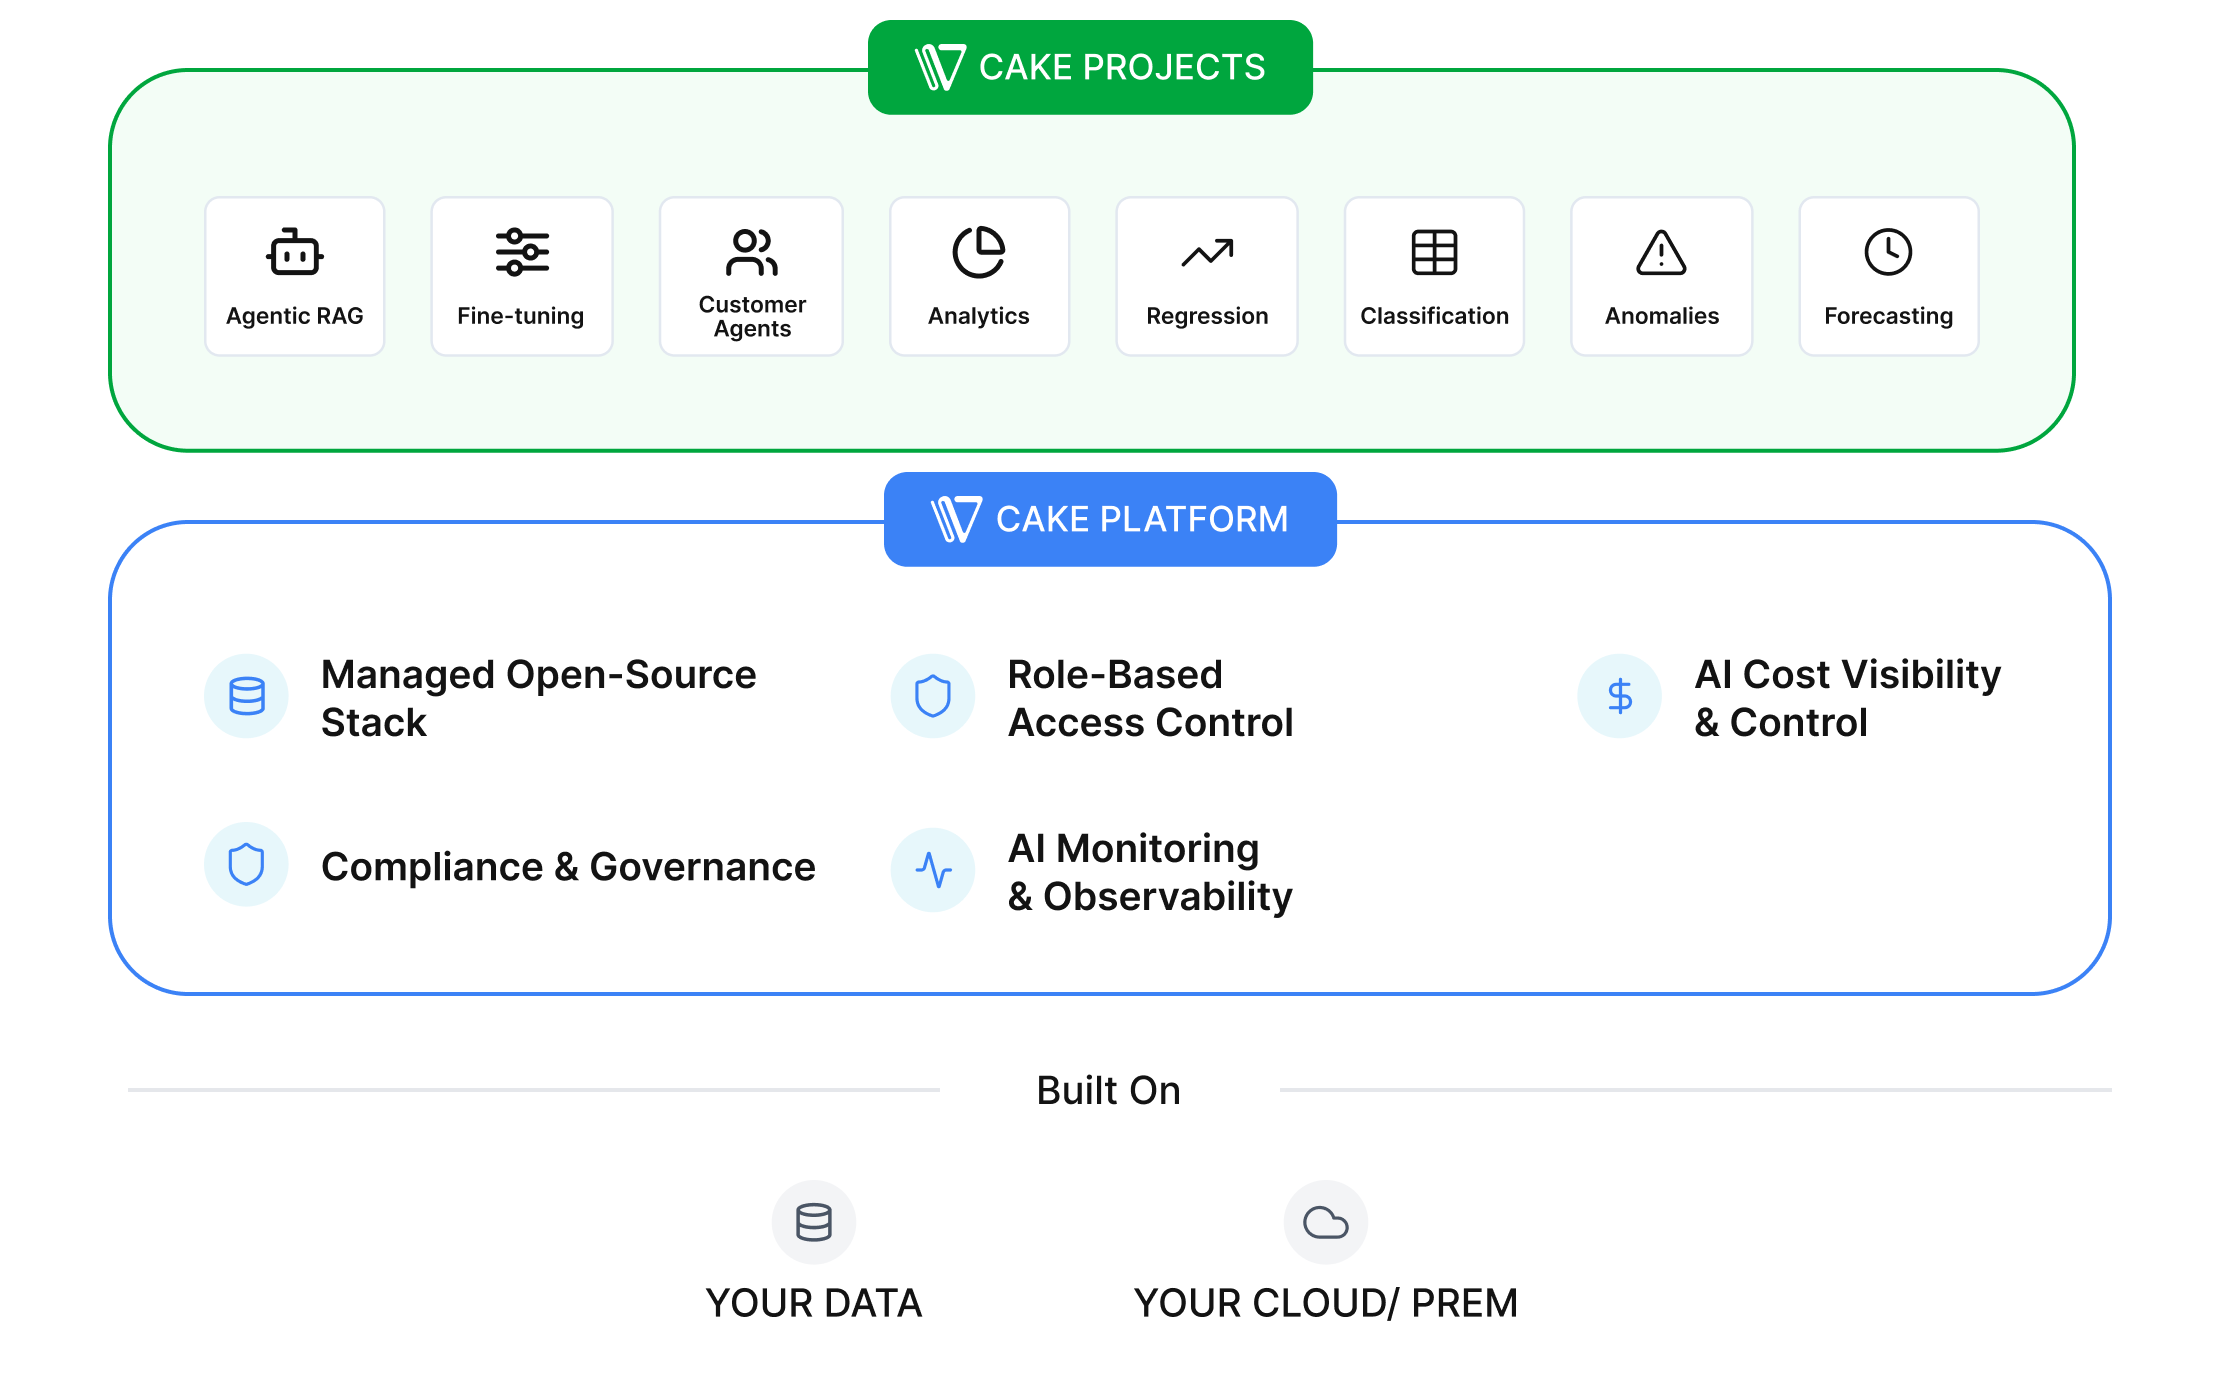Click the CAKE PROJECTS green banner
2228x1392 pixels.
pyautogui.click(x=1090, y=67)
